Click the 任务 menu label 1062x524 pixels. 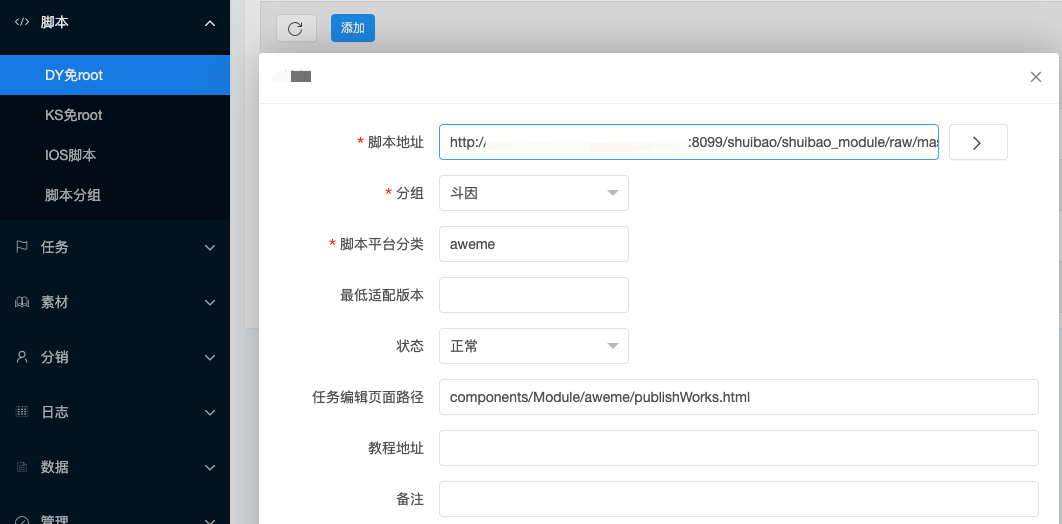point(55,247)
